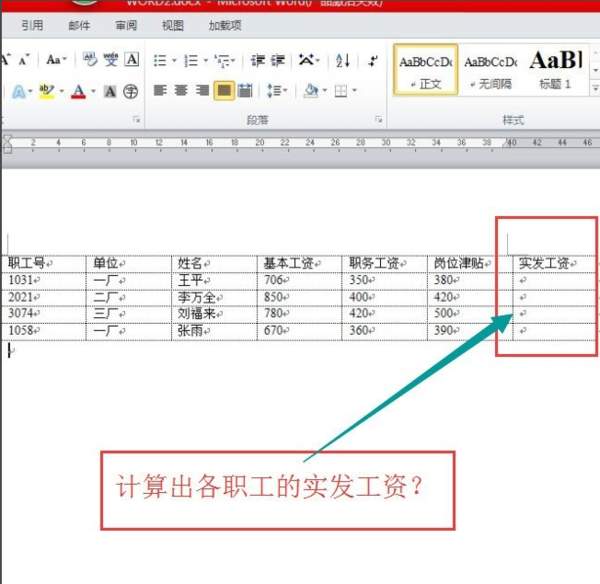Click the show paragraph marks icon
This screenshot has width=600, height=584.
pos(373,60)
